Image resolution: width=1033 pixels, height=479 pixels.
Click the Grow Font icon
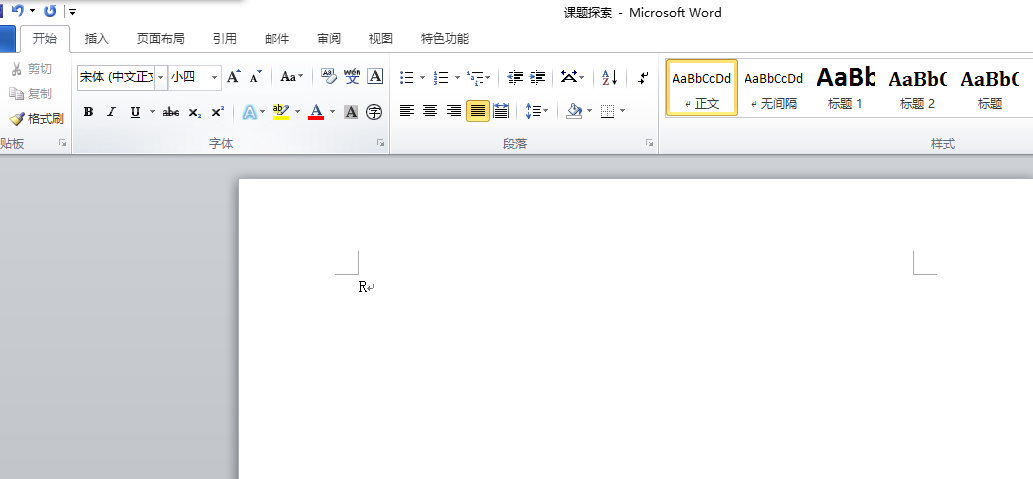click(234, 77)
